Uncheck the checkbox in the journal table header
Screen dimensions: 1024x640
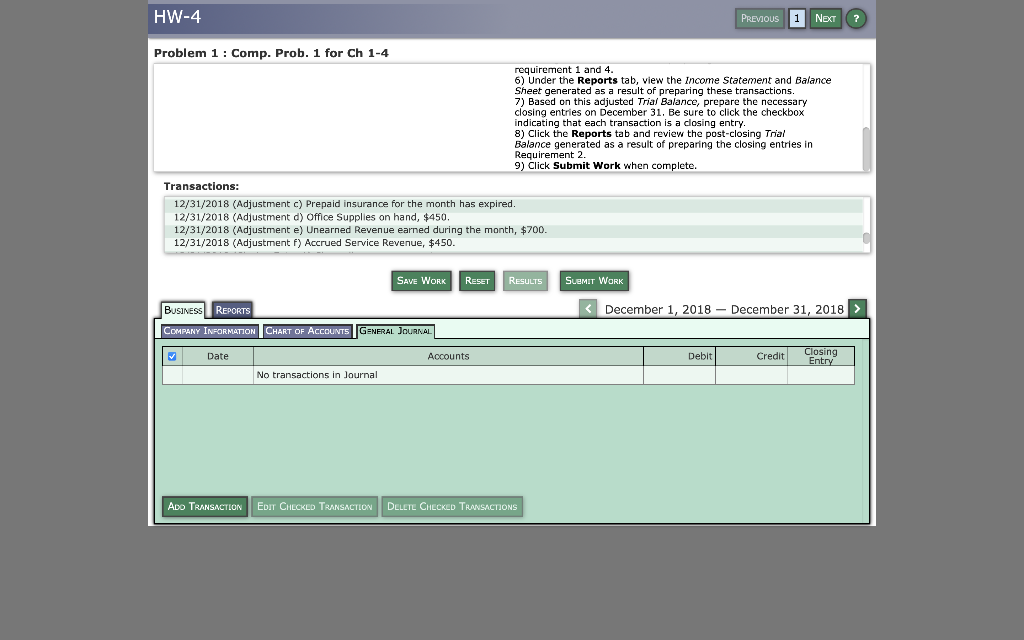click(x=172, y=355)
